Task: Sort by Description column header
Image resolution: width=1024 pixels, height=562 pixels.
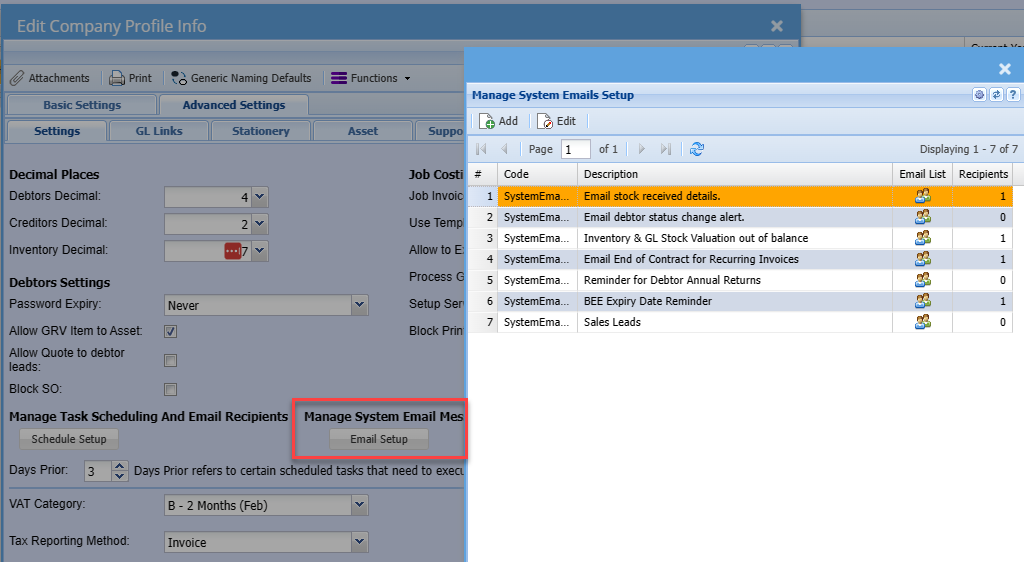Action: pos(735,174)
